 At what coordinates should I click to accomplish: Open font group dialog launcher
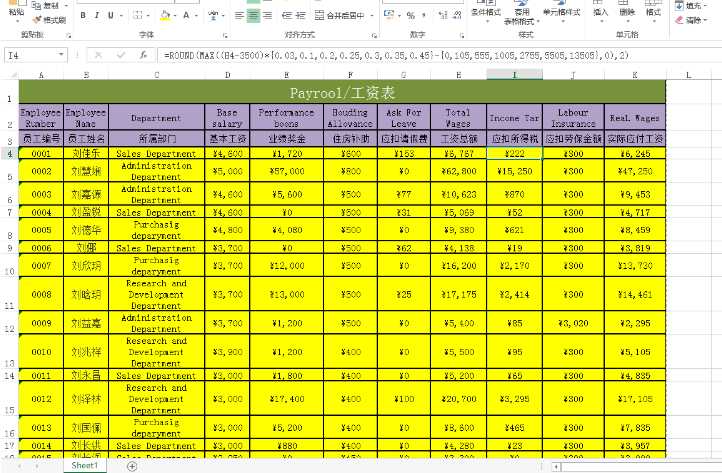pyautogui.click(x=225, y=35)
